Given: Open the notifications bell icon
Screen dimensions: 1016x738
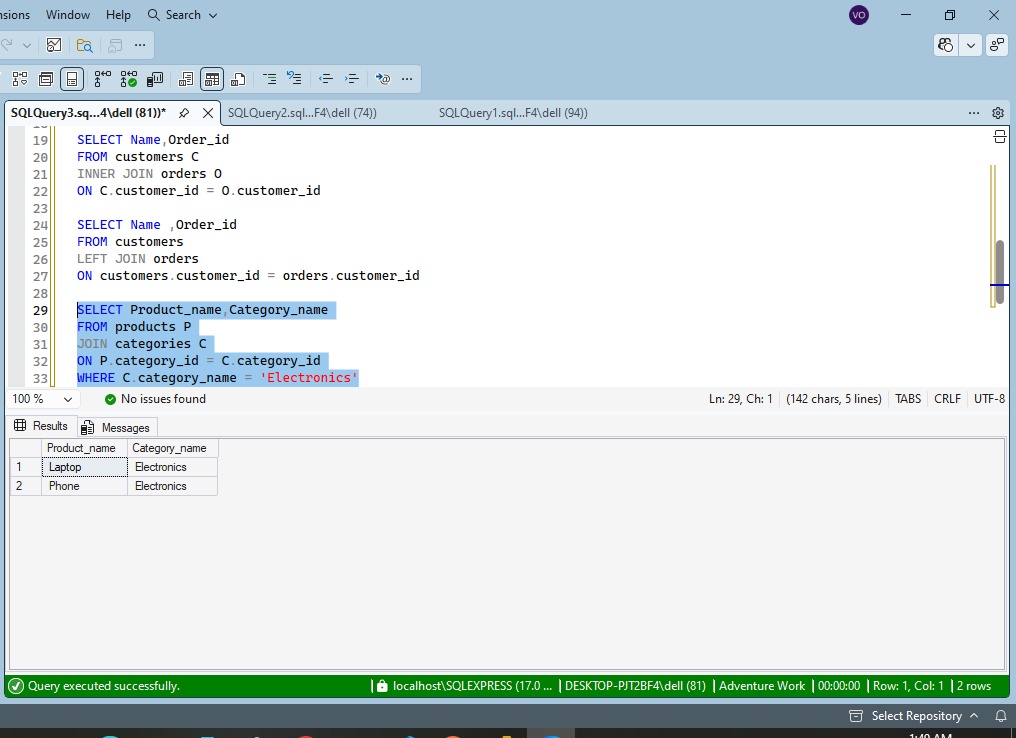Looking at the screenshot, I should 1000,716.
